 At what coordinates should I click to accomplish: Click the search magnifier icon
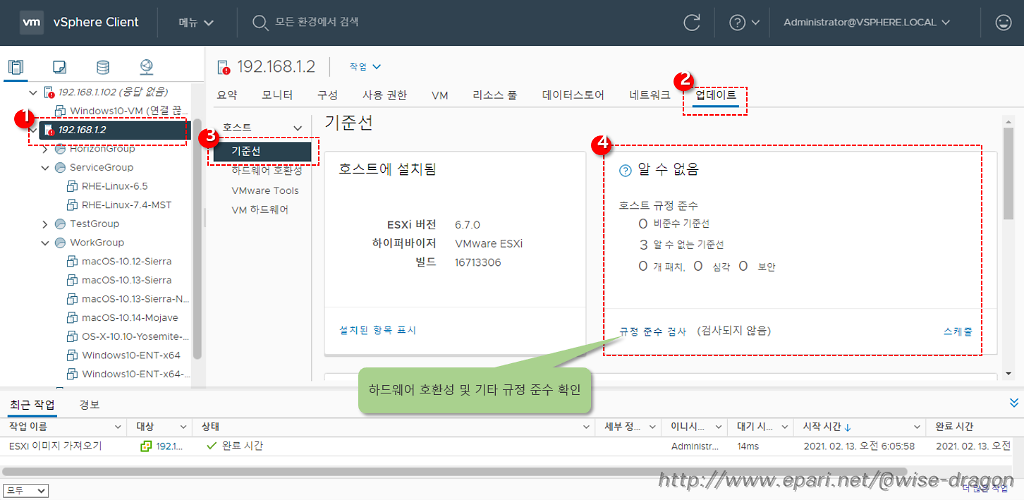[x=260, y=23]
